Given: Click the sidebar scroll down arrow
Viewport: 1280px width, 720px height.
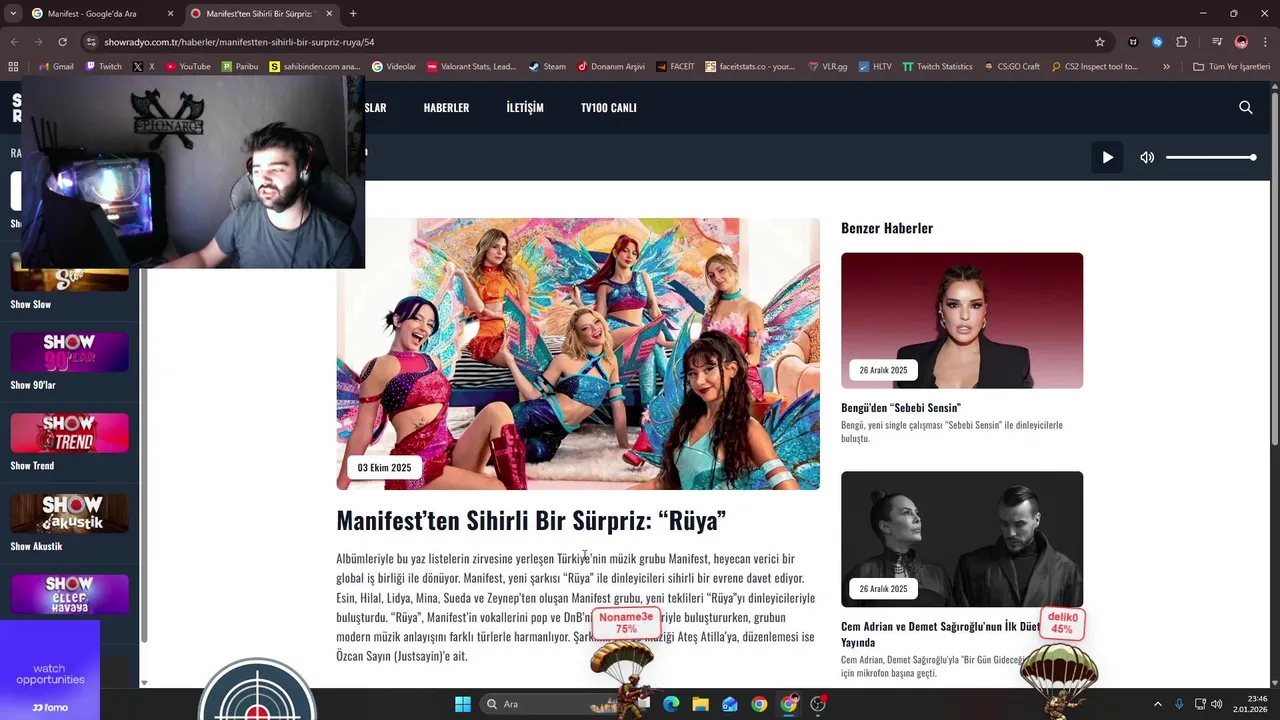Looking at the screenshot, I should click(x=144, y=683).
